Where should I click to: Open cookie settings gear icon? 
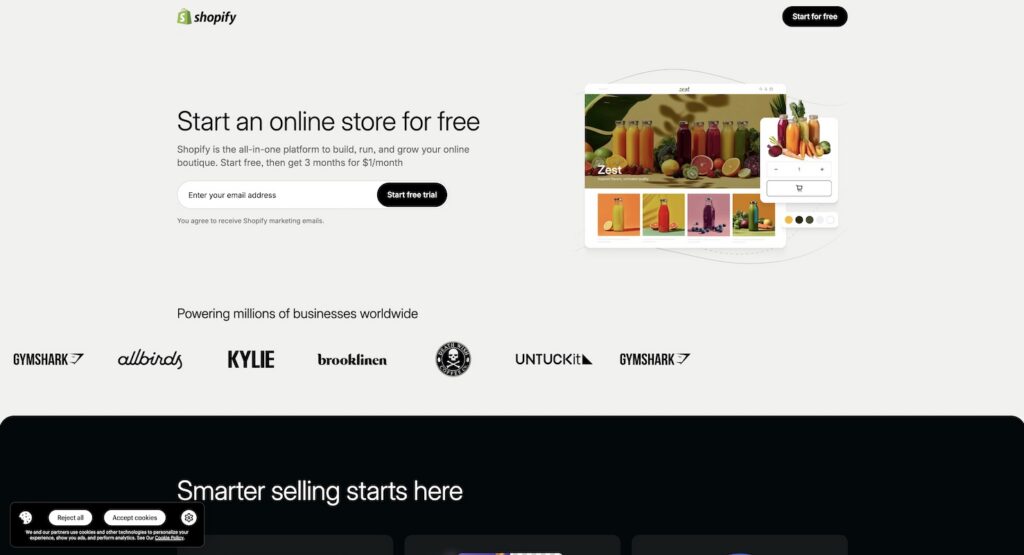(189, 518)
